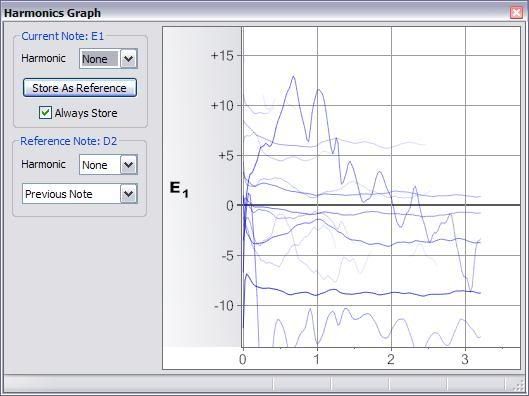
Task: Click the resize grip in status bar
Action: (x=517, y=384)
